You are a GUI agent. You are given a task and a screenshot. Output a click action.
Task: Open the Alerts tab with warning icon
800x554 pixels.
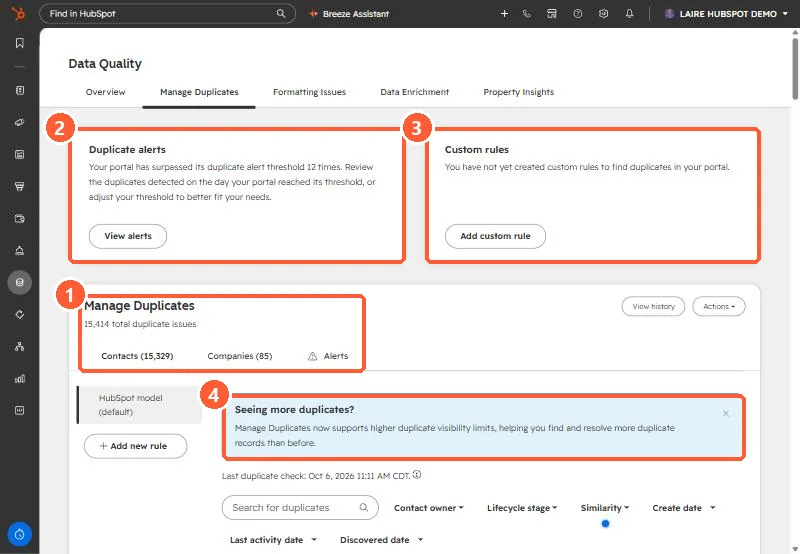pyautogui.click(x=328, y=356)
